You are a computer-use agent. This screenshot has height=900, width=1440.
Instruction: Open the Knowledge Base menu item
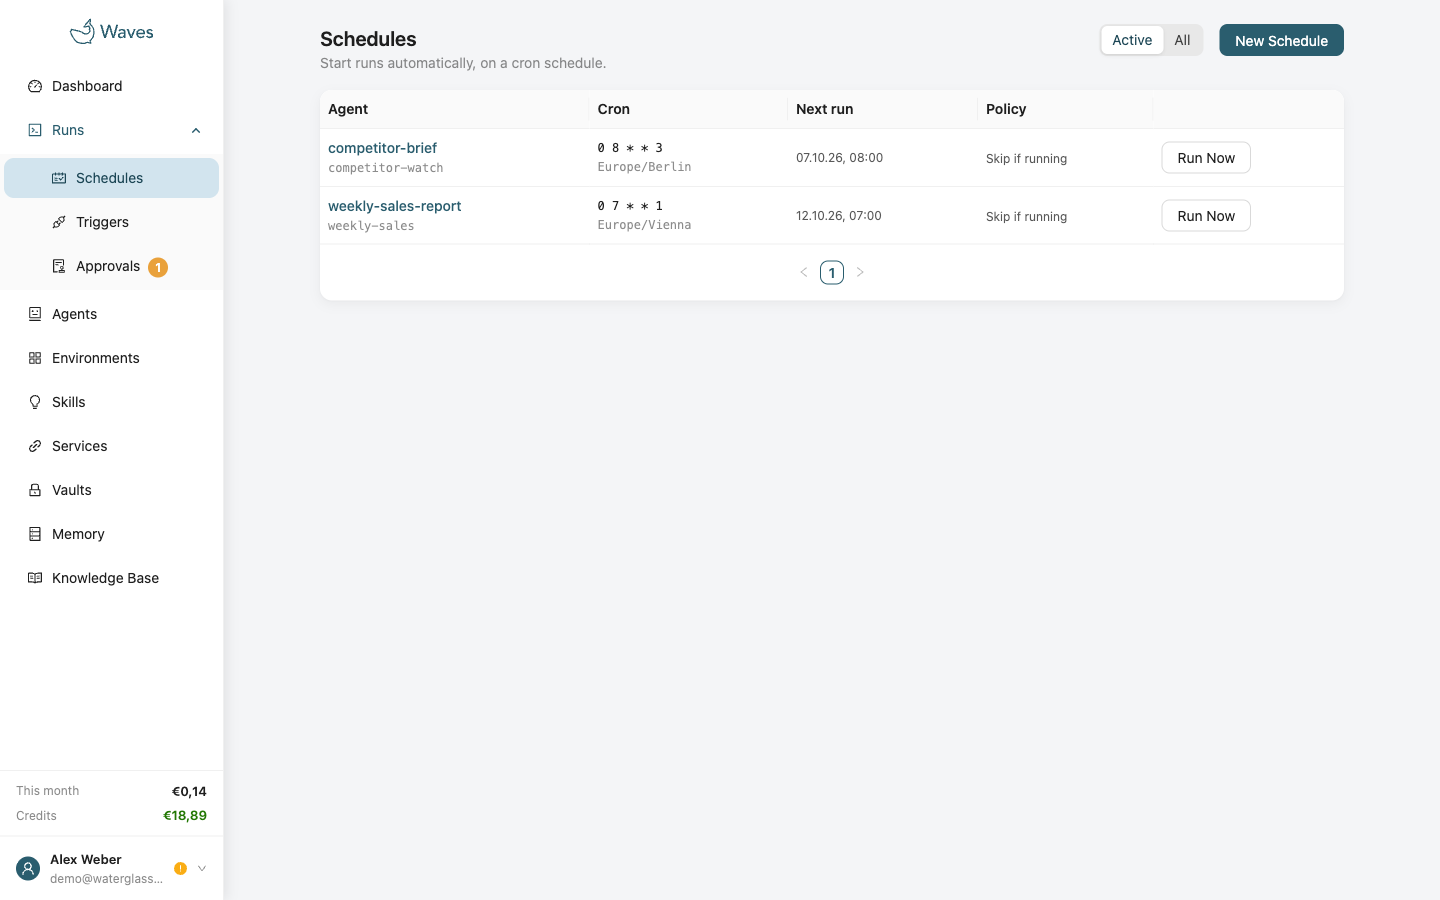112,578
